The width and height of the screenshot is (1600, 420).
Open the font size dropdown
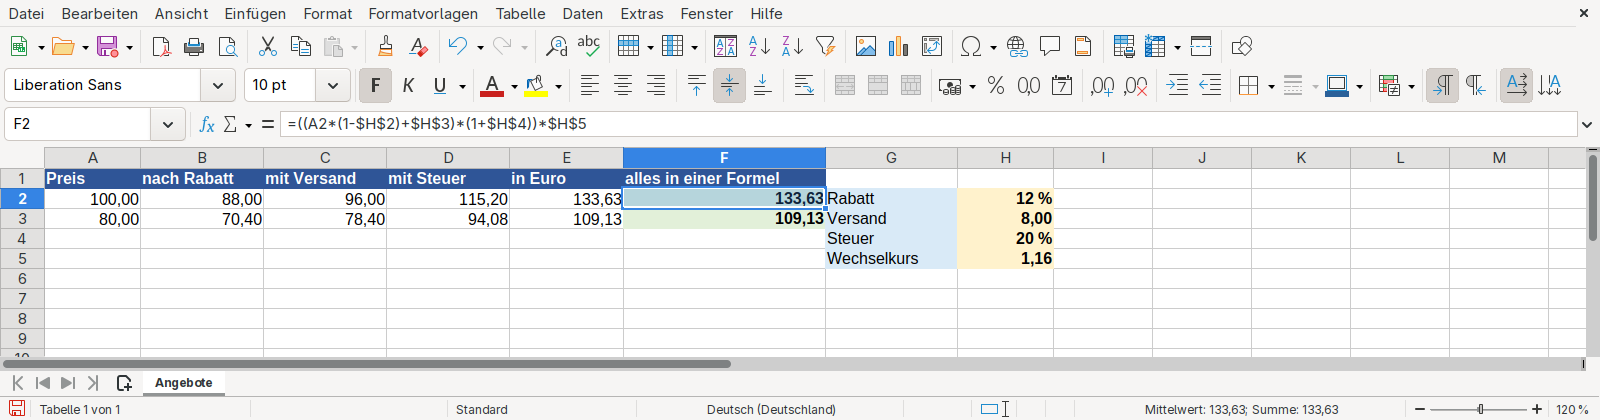332,85
